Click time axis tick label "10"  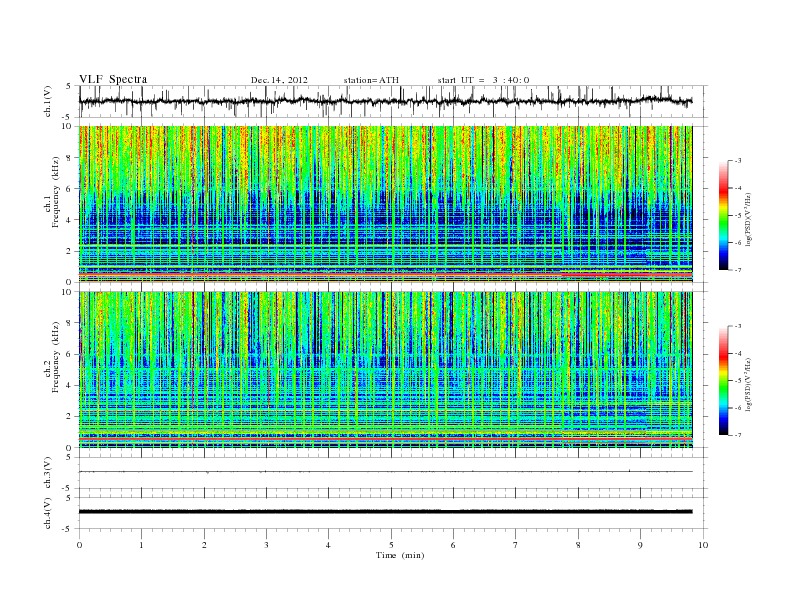[703, 545]
